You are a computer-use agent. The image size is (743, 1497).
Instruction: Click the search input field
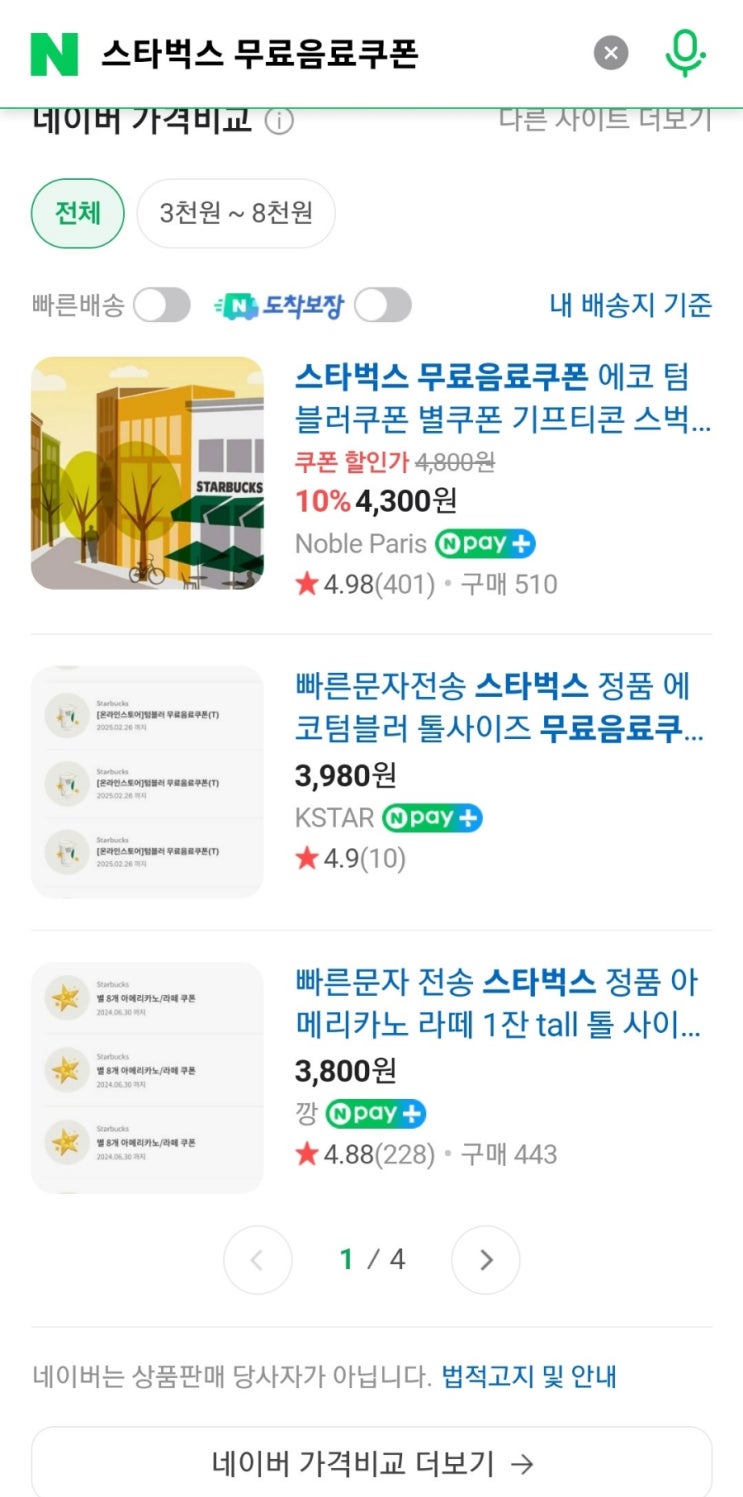pos(330,53)
